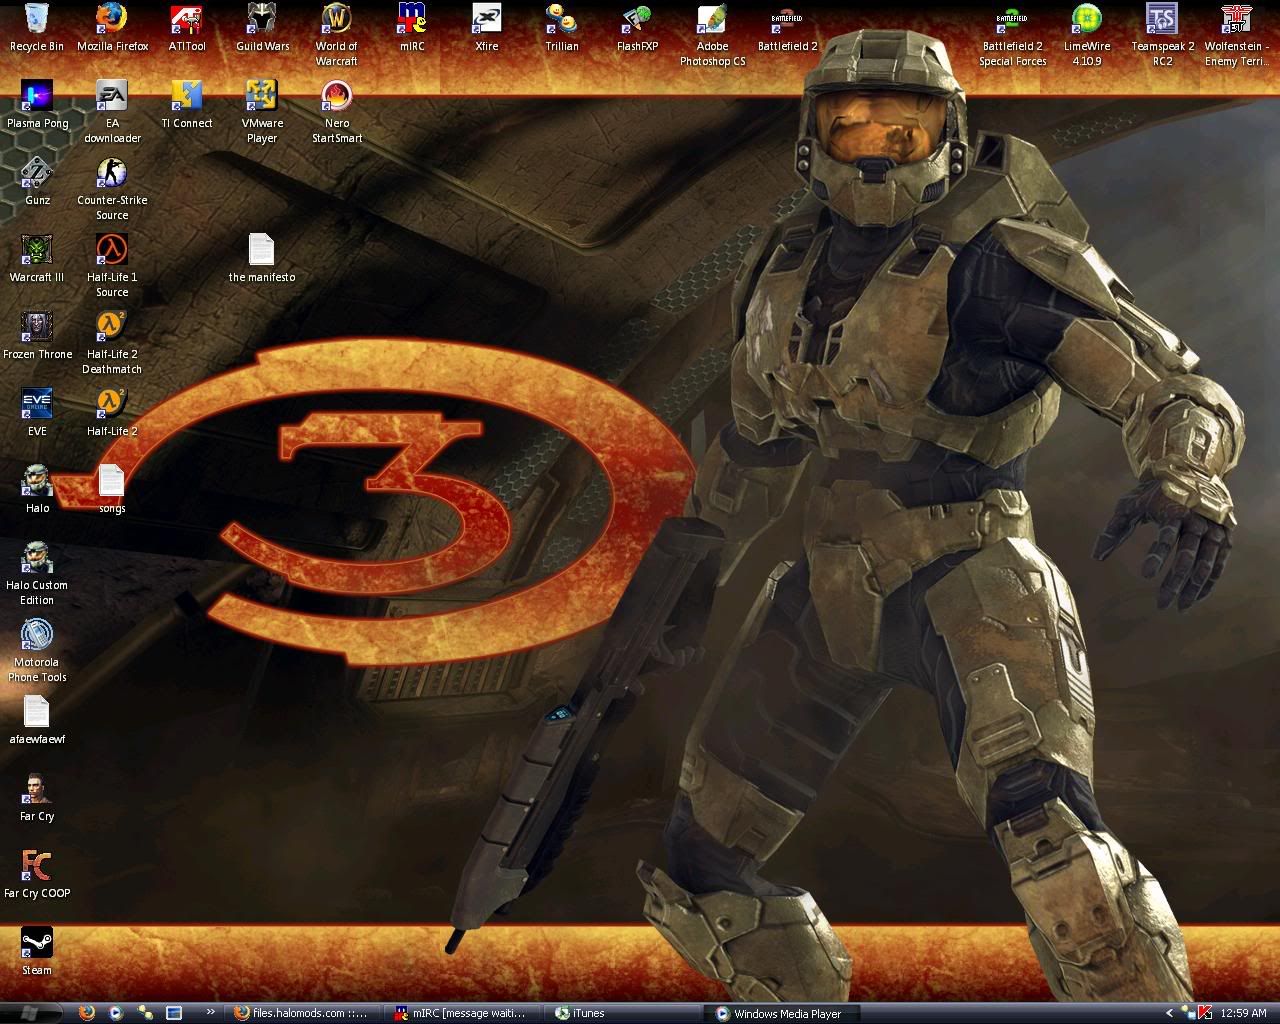Image resolution: width=1280 pixels, height=1024 pixels.
Task: Select the Frozen Throne desktop icon
Action: pyautogui.click(x=37, y=335)
